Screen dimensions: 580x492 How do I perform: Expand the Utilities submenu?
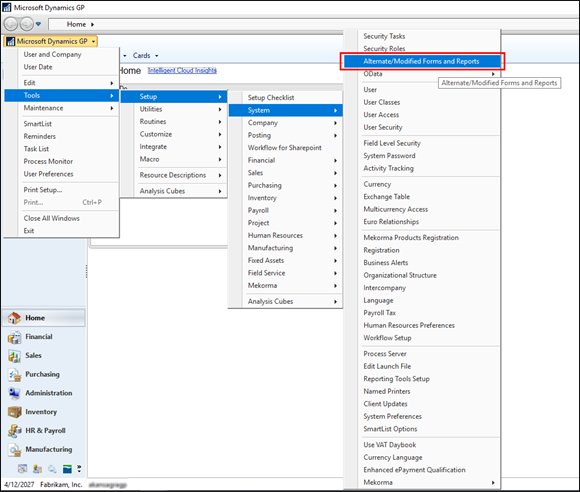pyautogui.click(x=174, y=109)
